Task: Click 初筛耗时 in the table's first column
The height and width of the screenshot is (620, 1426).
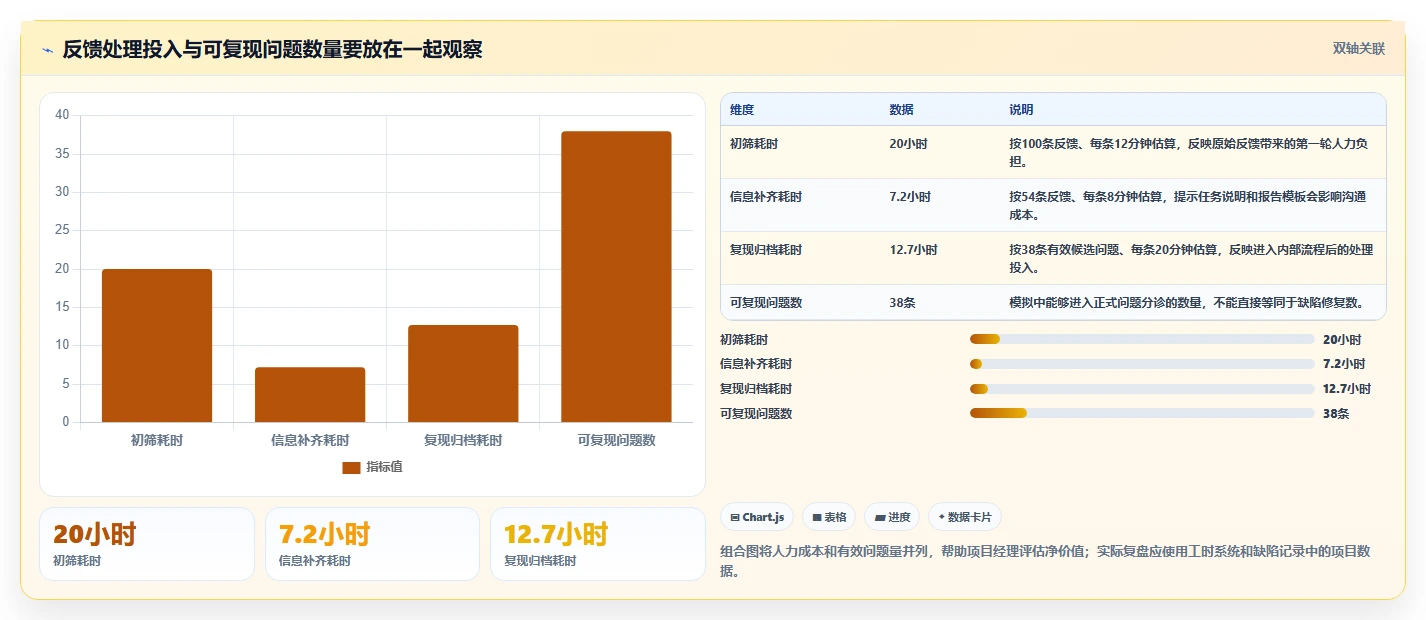Action: click(754, 144)
